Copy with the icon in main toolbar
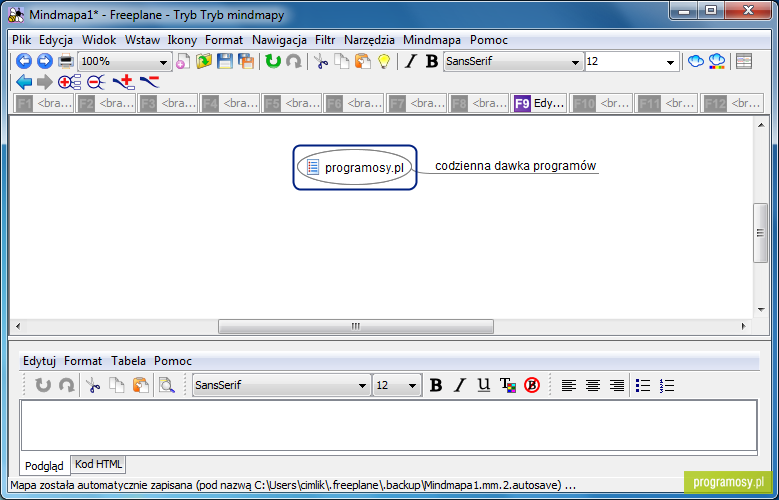779x500 pixels. click(x=341, y=62)
